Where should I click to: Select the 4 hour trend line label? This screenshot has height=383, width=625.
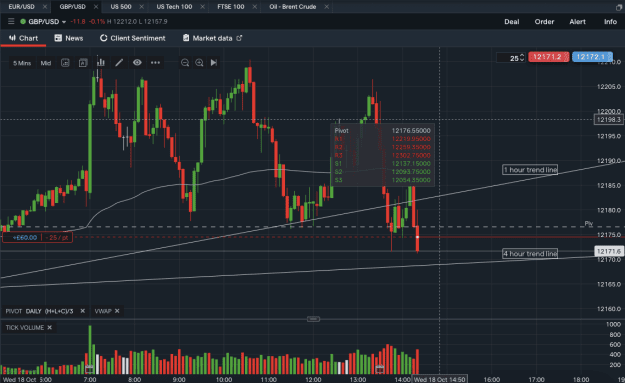point(530,253)
